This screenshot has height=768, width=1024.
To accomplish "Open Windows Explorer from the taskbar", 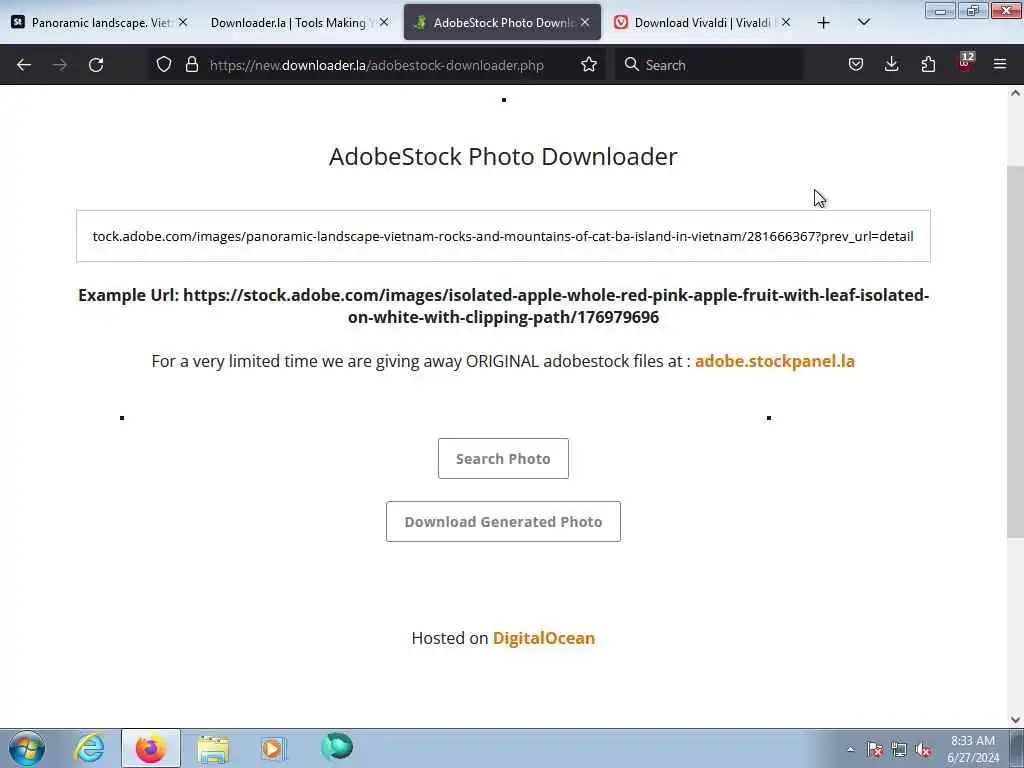I will pos(213,748).
